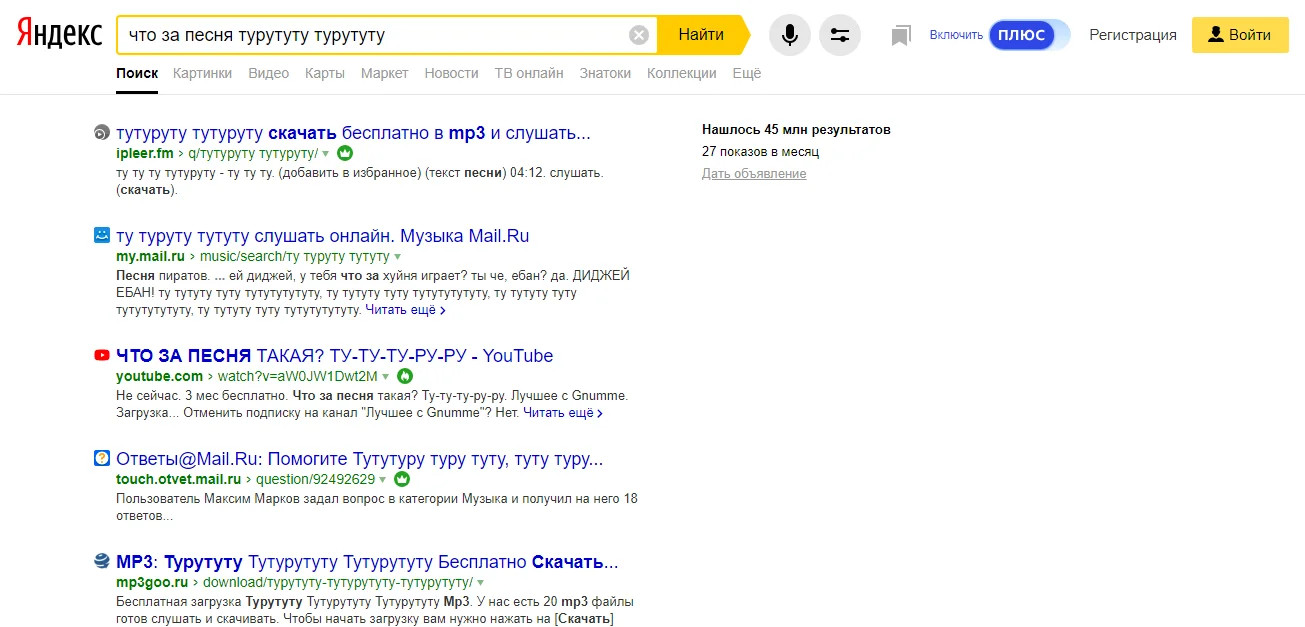Expand the dropdown arrow after the touch.otvet.mail.ru URL
This screenshot has height=627, width=1305.
(383, 480)
